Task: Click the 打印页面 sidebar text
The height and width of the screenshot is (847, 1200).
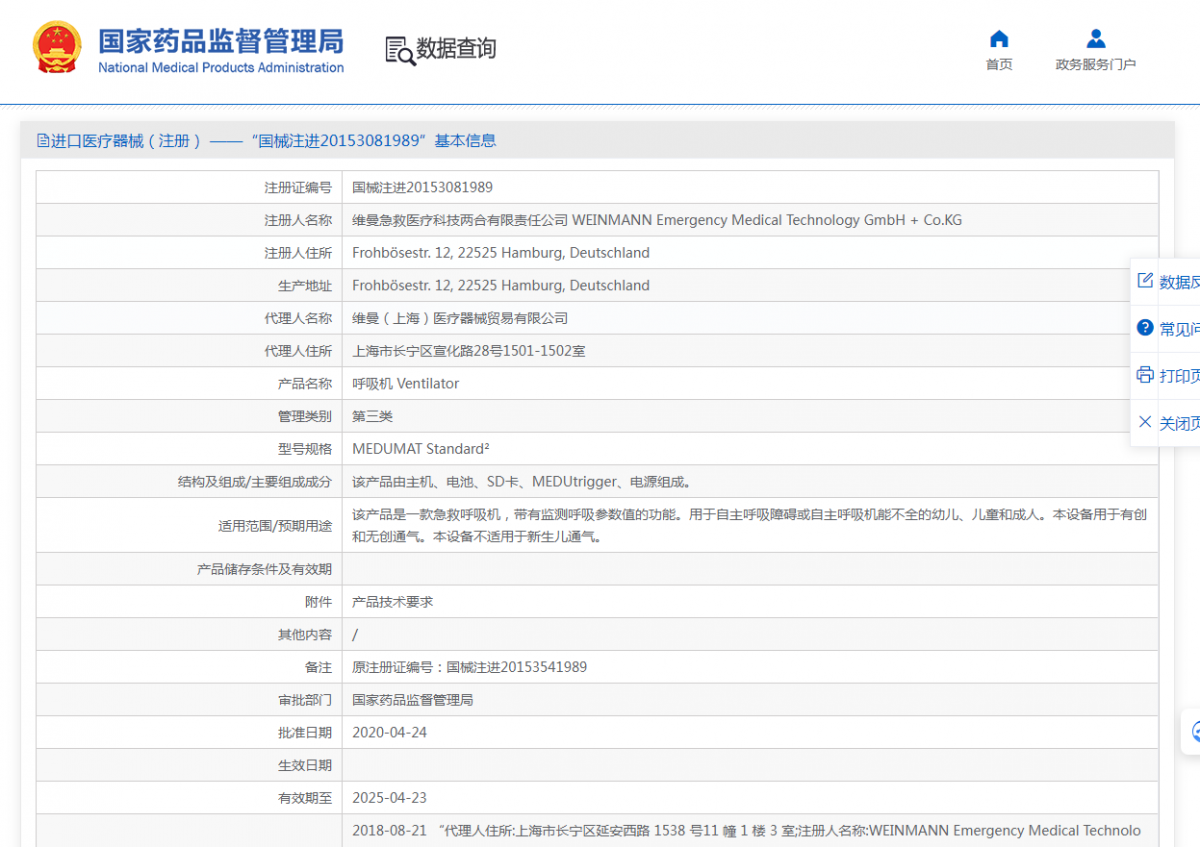Action: [1180, 376]
